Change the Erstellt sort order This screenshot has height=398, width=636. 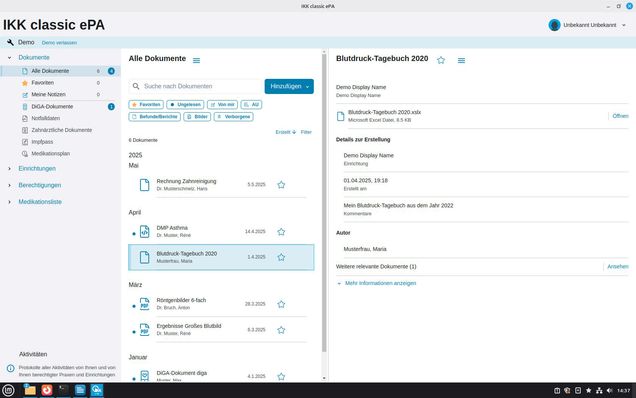286,132
